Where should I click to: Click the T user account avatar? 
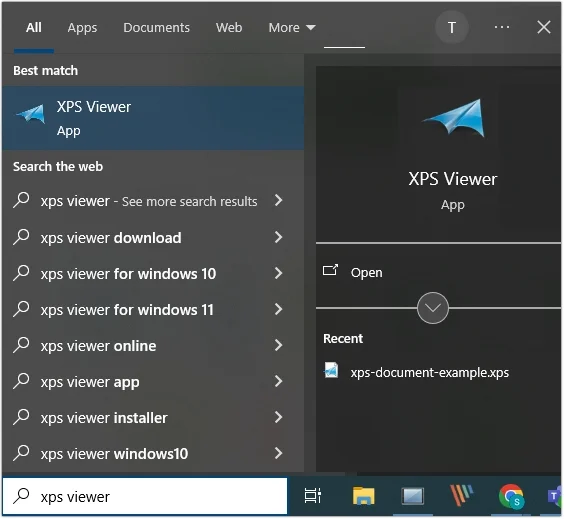coord(452,27)
